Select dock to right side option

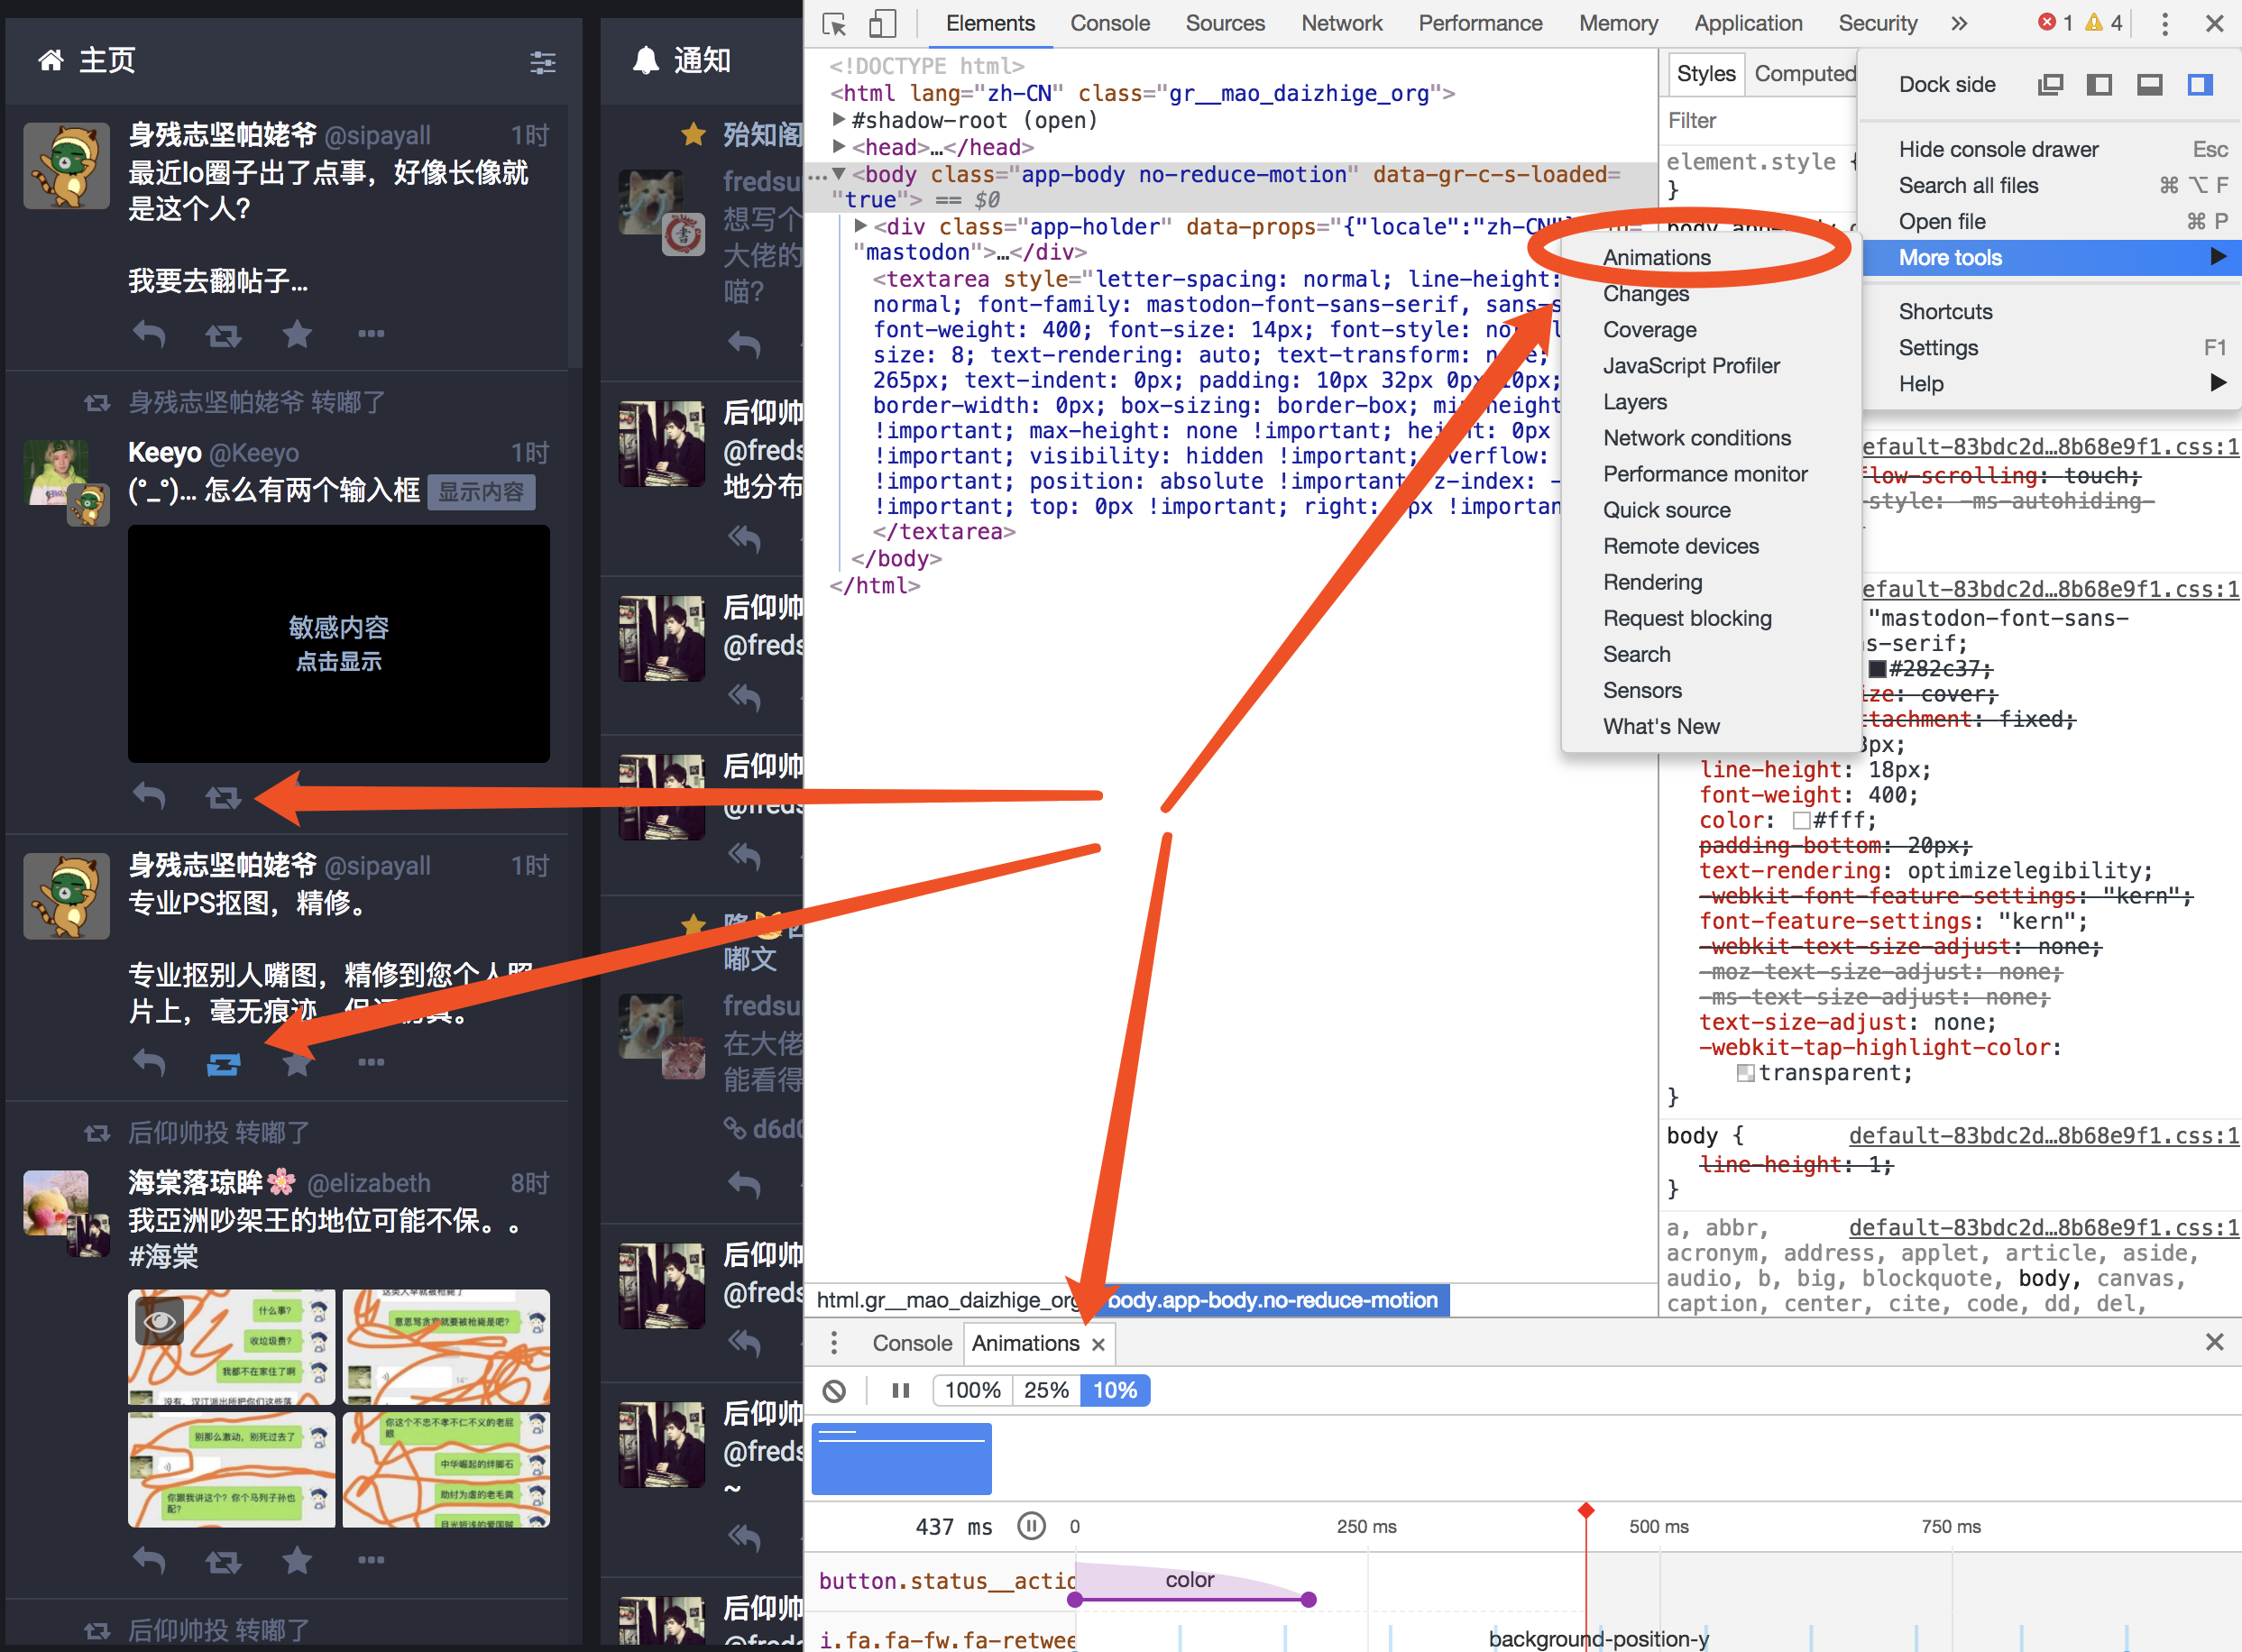tap(2200, 85)
